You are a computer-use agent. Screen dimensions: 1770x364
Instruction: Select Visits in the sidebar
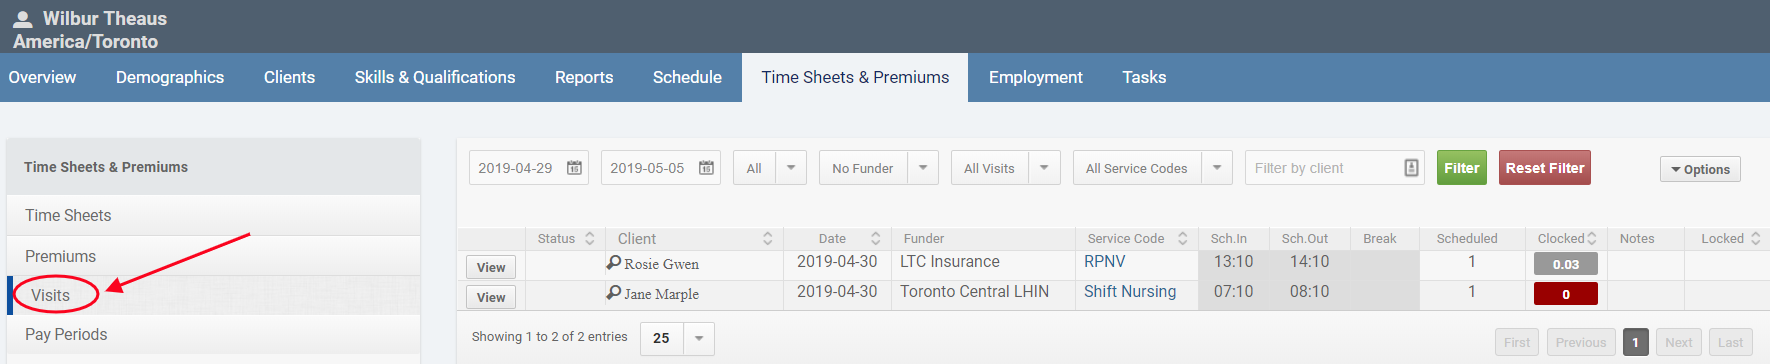tap(213, 295)
